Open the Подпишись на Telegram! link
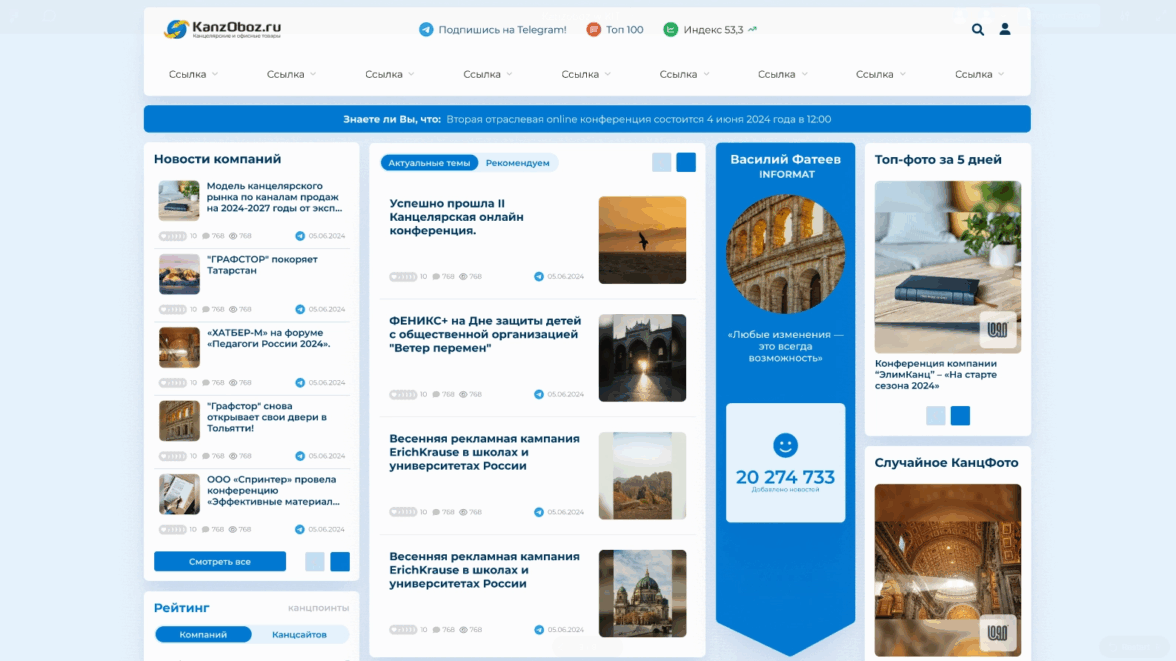 tap(502, 29)
